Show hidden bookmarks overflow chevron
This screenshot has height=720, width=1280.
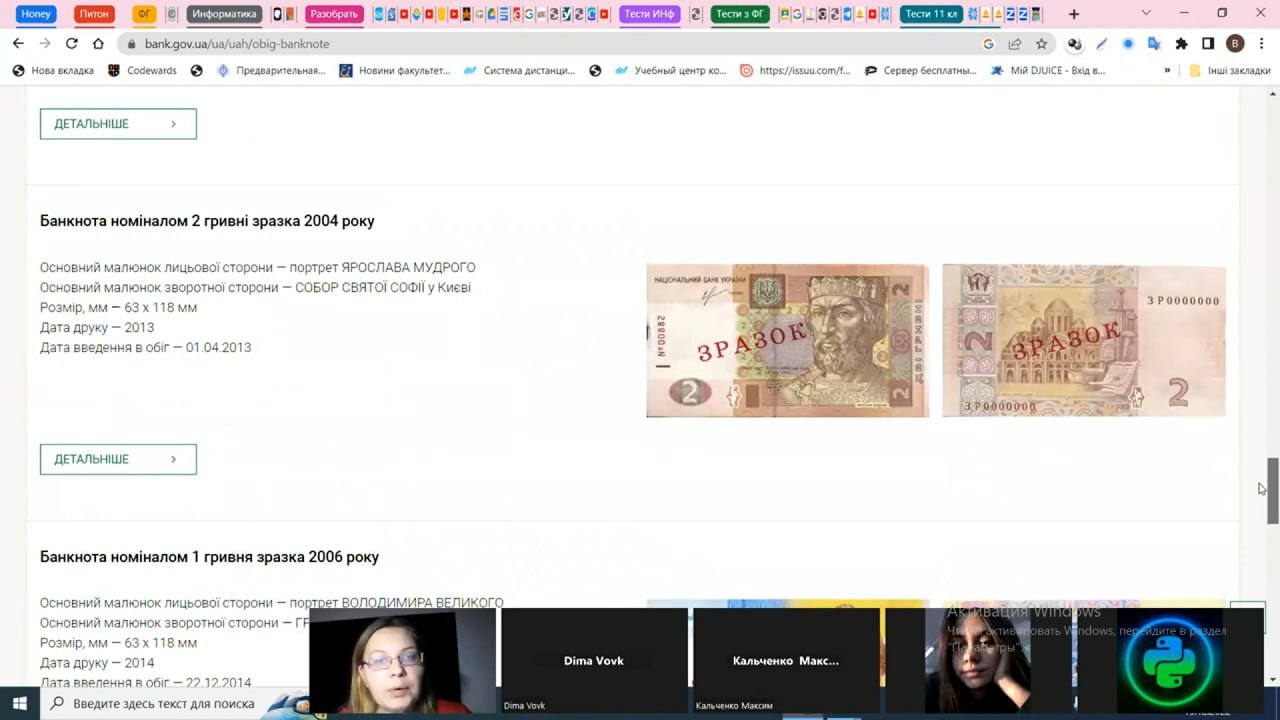[x=1167, y=71]
